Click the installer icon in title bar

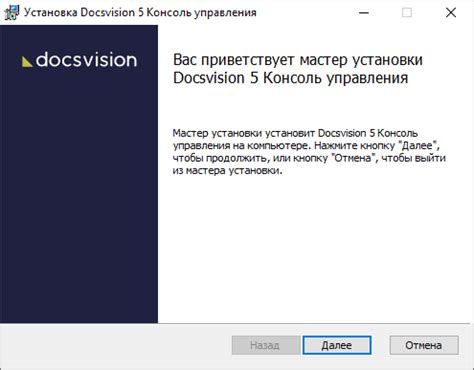tap(11, 13)
